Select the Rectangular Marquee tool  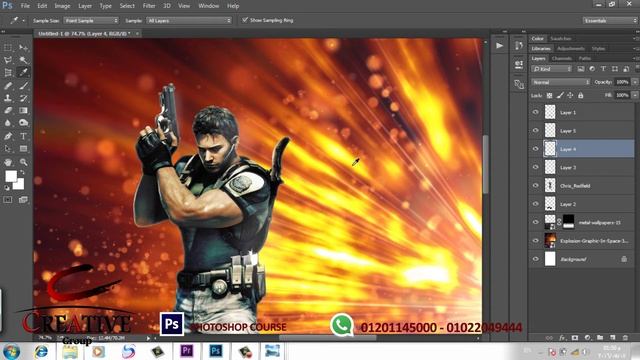[8, 48]
